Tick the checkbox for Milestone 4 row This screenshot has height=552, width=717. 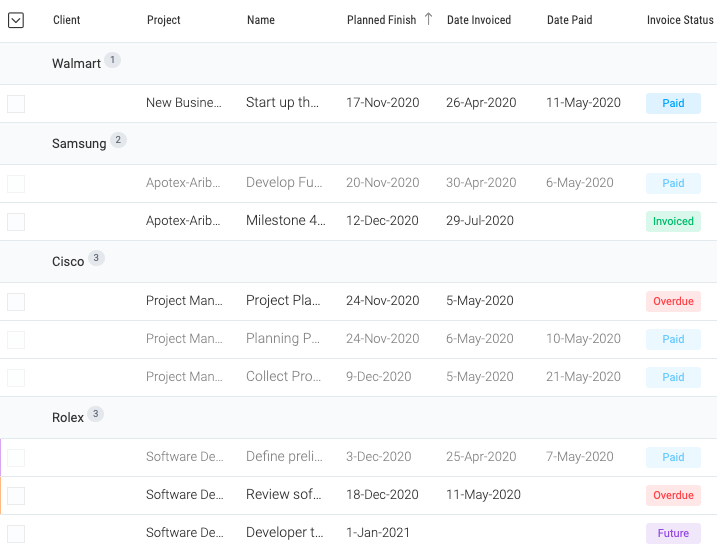(x=16, y=222)
